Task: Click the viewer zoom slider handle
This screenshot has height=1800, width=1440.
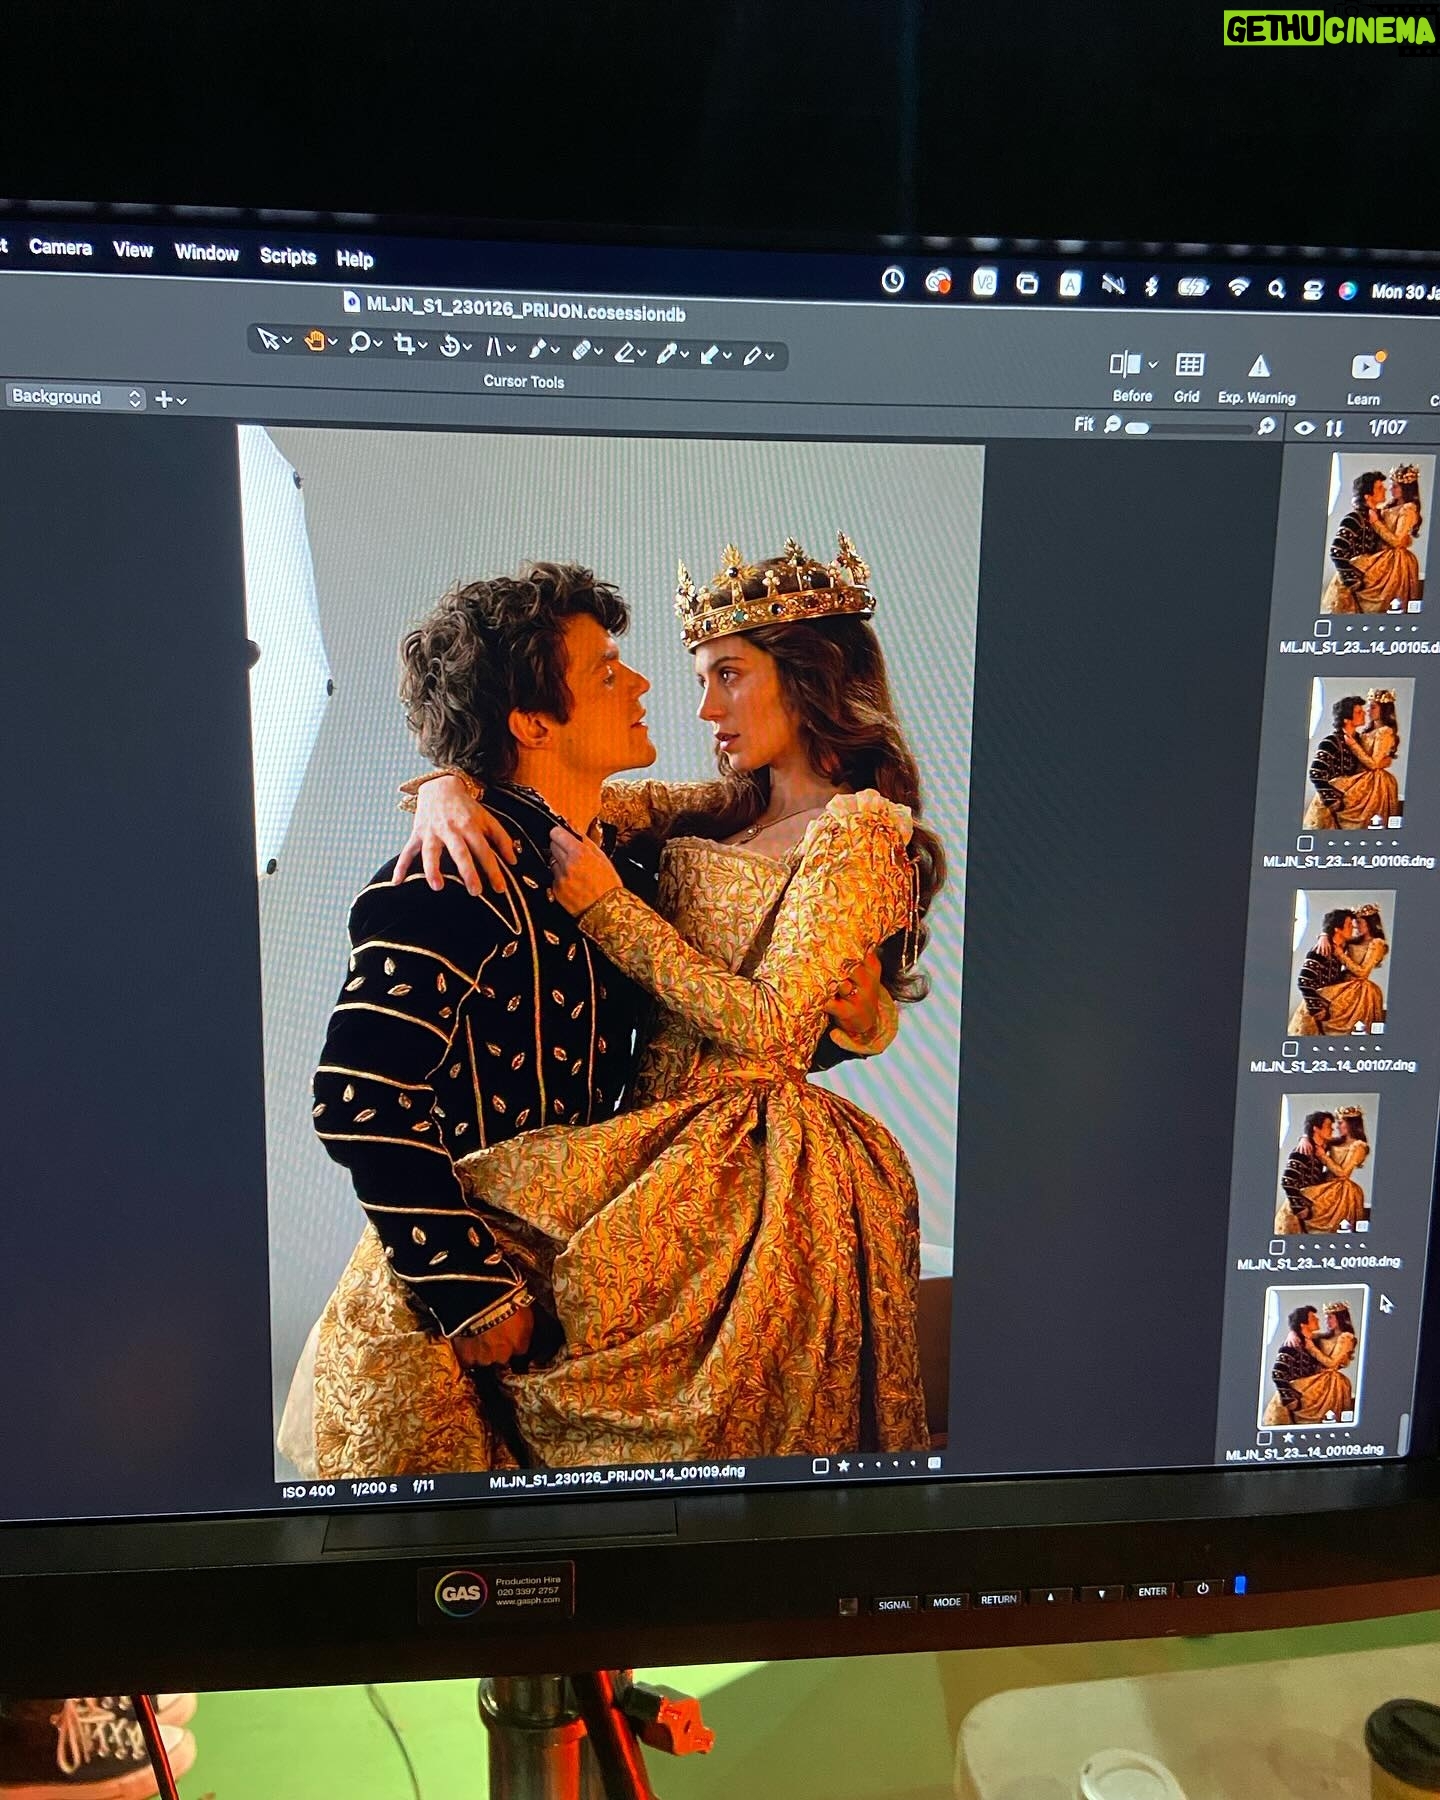Action: [1138, 428]
